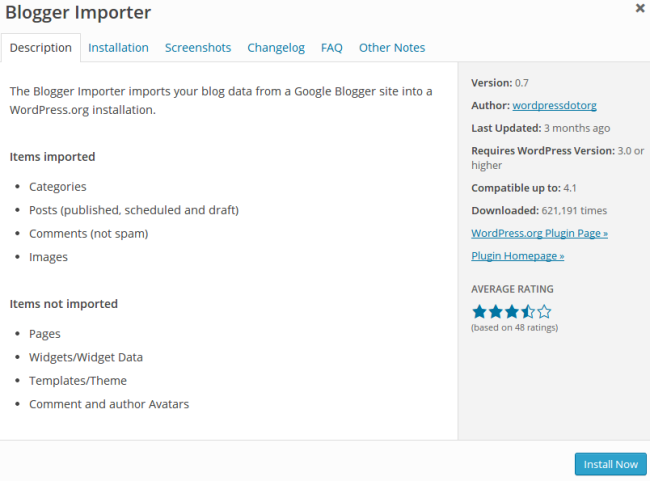The image size is (650, 481).
Task: Go to the Other Notes tab
Action: [392, 48]
